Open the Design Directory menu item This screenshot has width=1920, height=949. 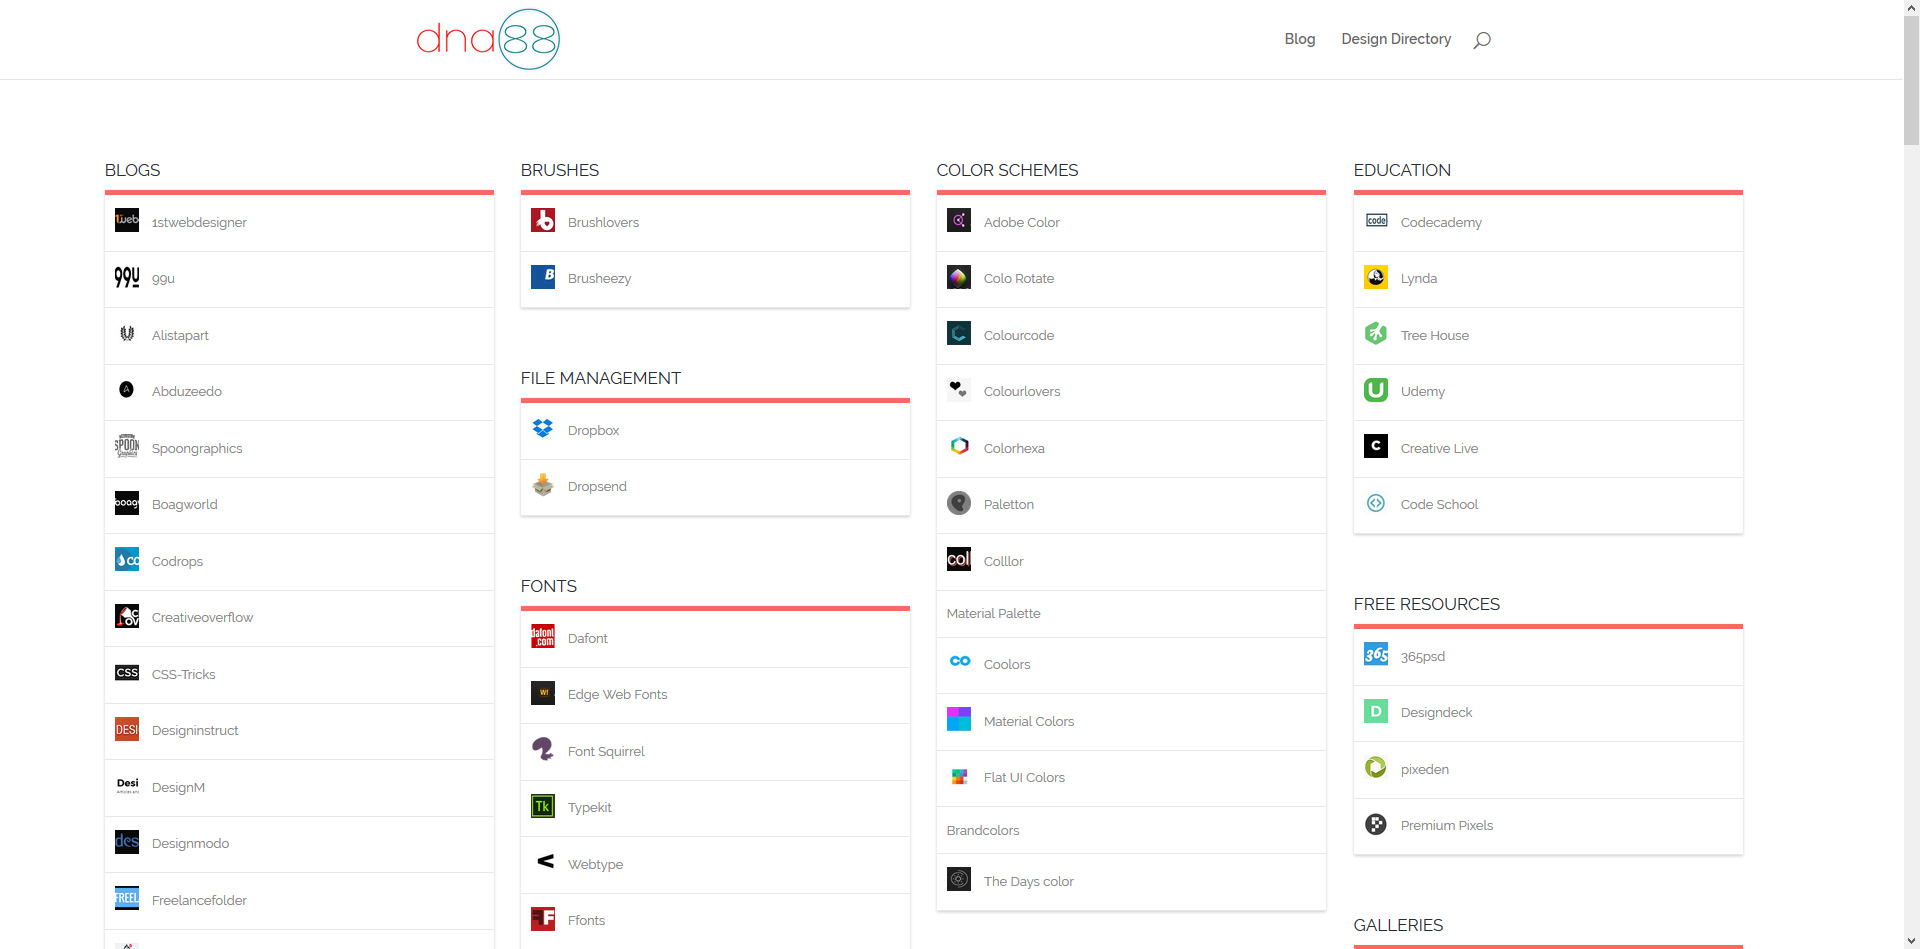click(1396, 39)
